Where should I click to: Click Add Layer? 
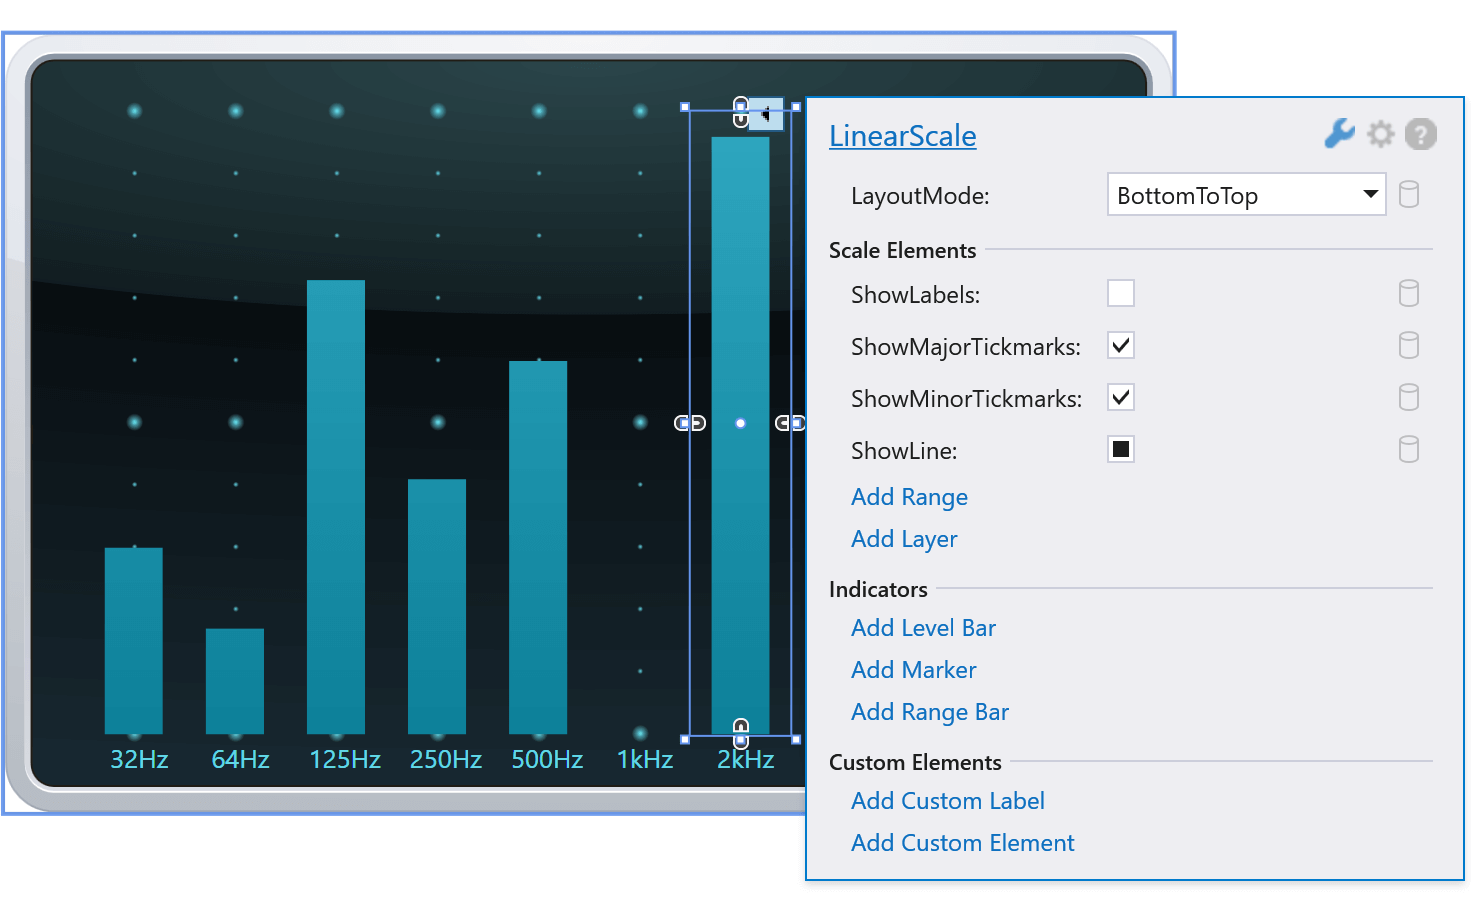903,539
